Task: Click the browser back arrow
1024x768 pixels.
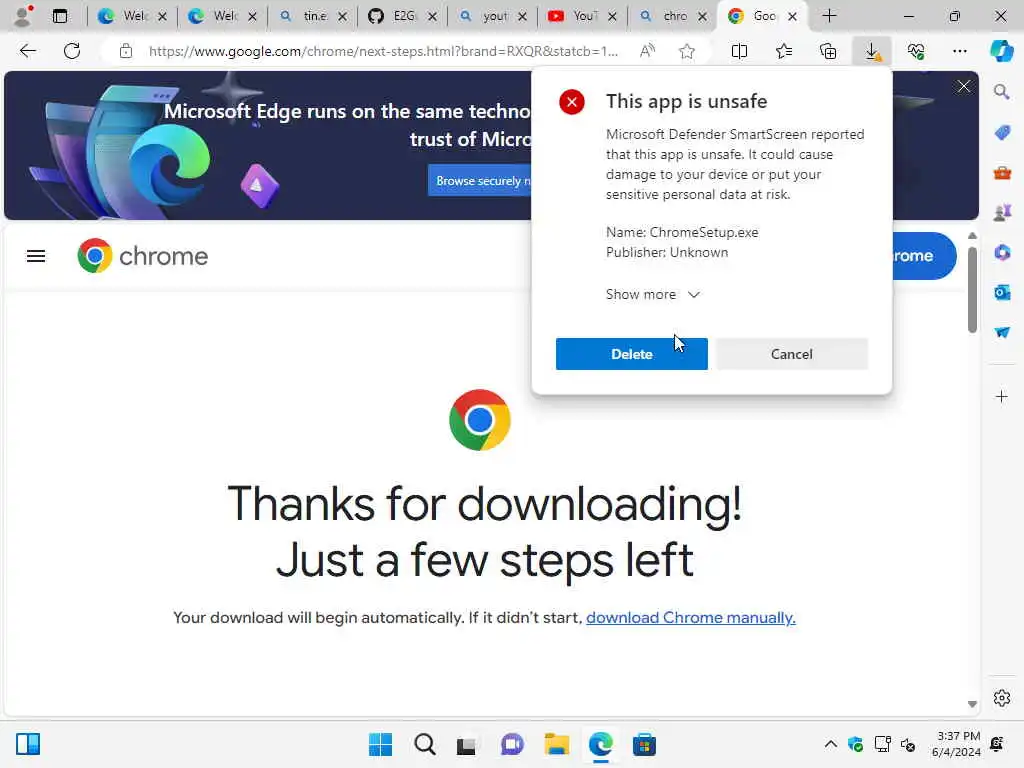Action: pyautogui.click(x=27, y=51)
